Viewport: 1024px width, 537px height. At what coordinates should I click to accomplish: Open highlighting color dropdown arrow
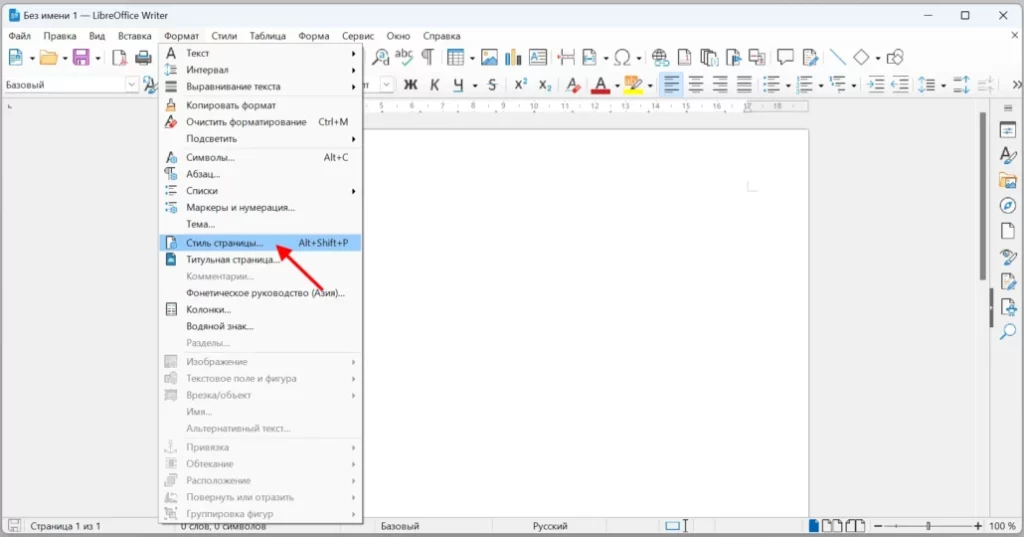point(650,86)
